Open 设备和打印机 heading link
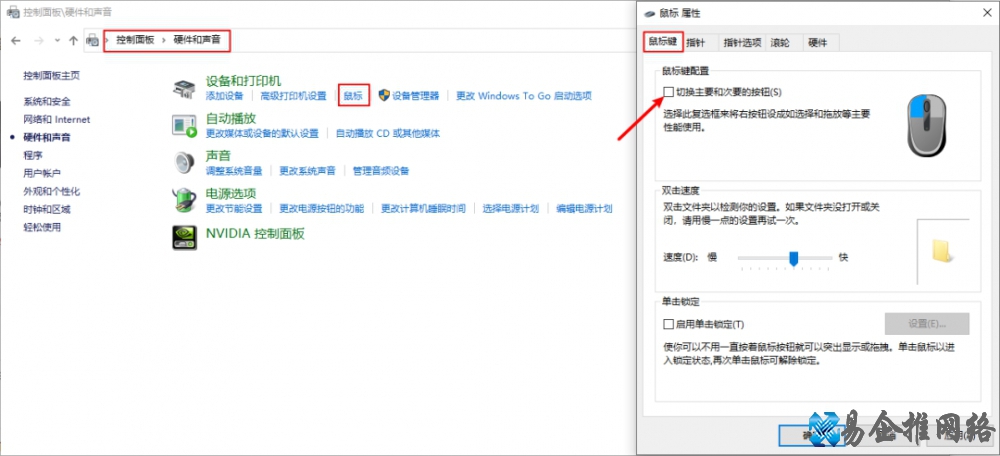This screenshot has width=1000, height=456. 244,81
